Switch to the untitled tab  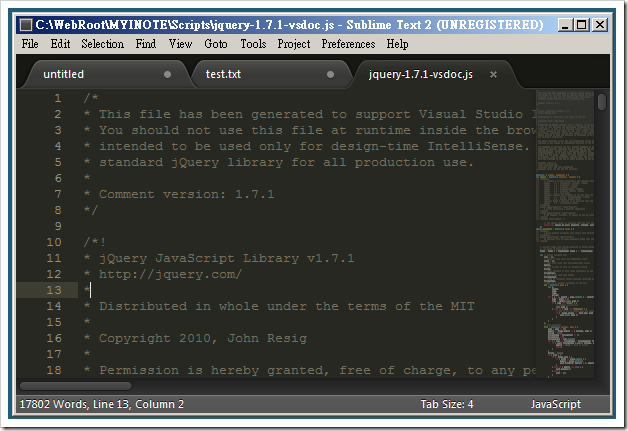click(x=106, y=74)
